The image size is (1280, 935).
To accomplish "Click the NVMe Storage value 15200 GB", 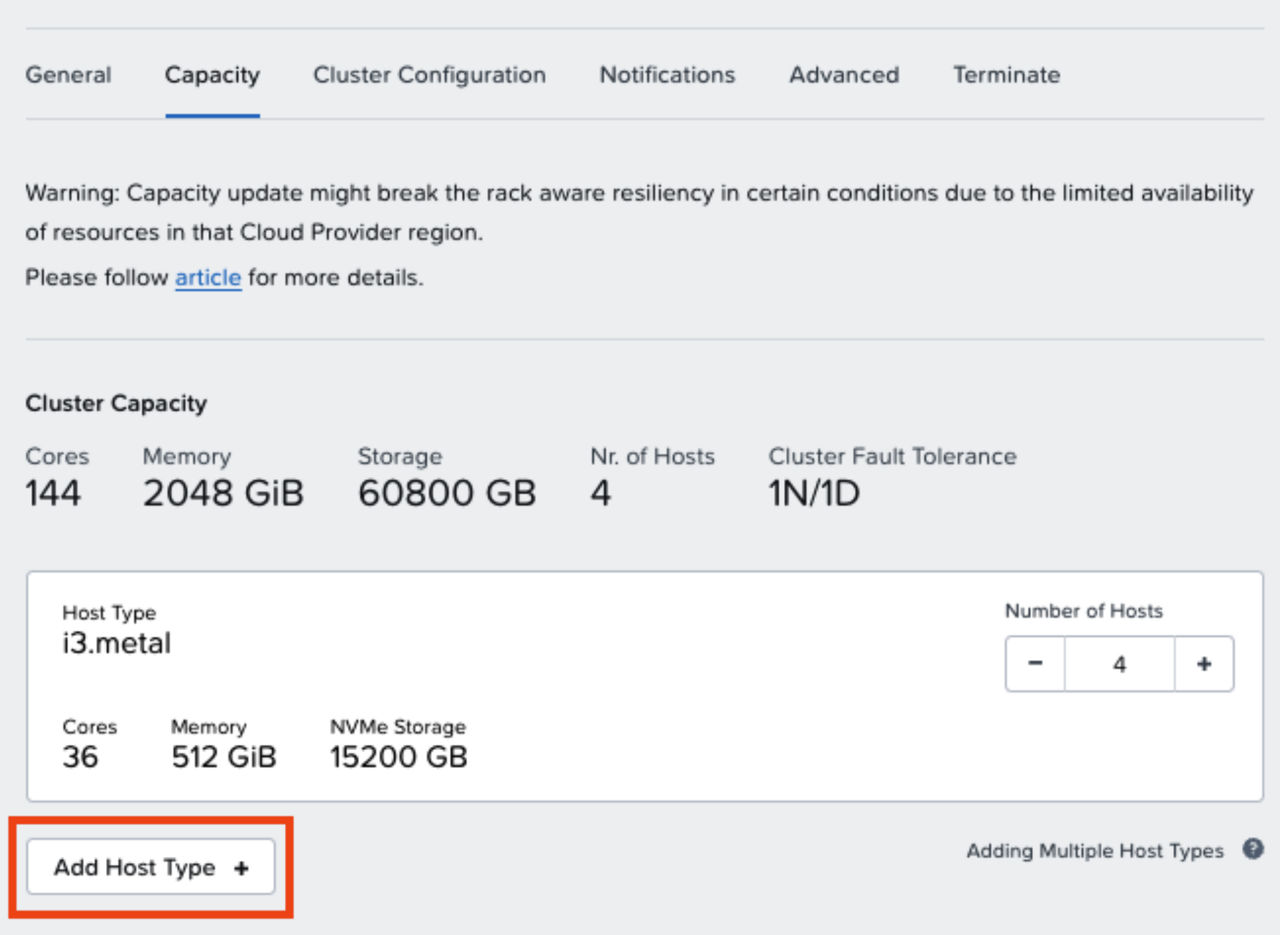I will 399,757.
